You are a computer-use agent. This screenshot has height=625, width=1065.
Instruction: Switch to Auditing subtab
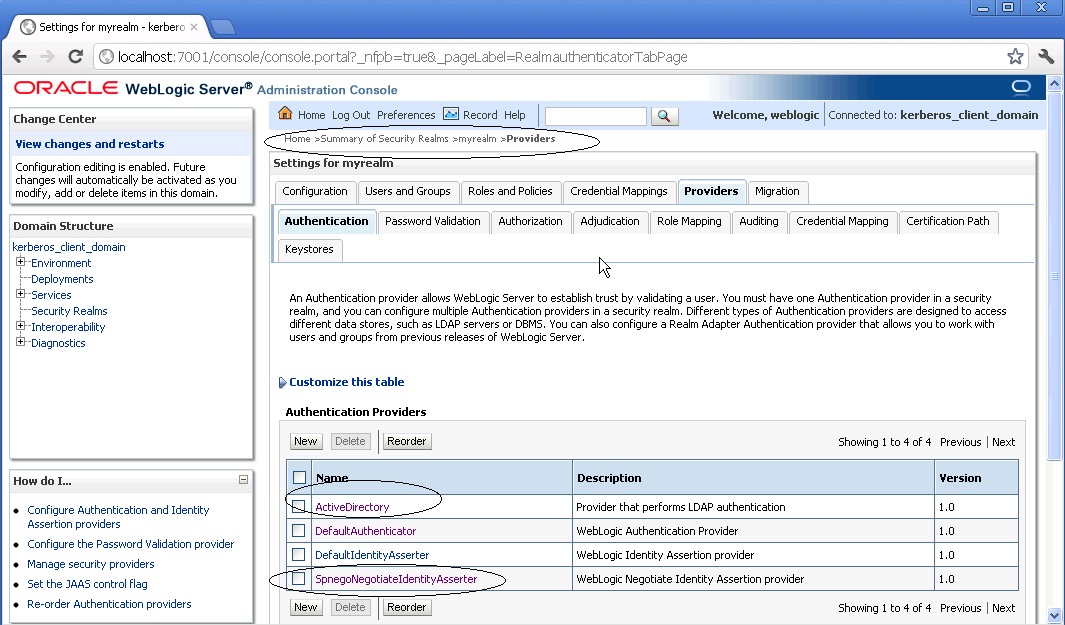[759, 221]
